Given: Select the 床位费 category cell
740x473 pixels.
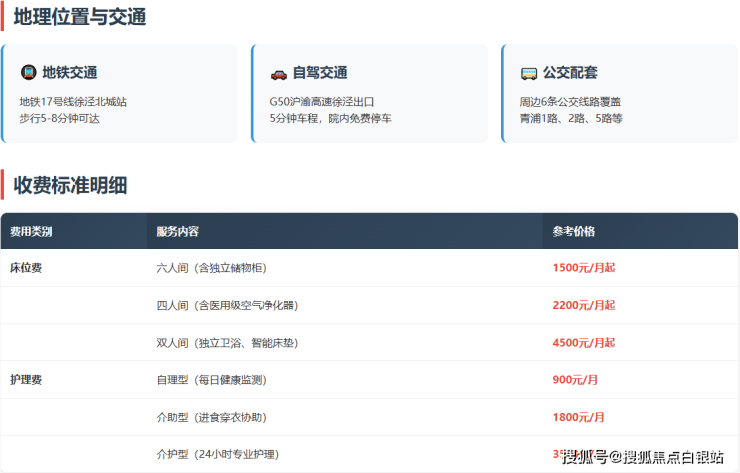Looking at the screenshot, I should [26, 268].
